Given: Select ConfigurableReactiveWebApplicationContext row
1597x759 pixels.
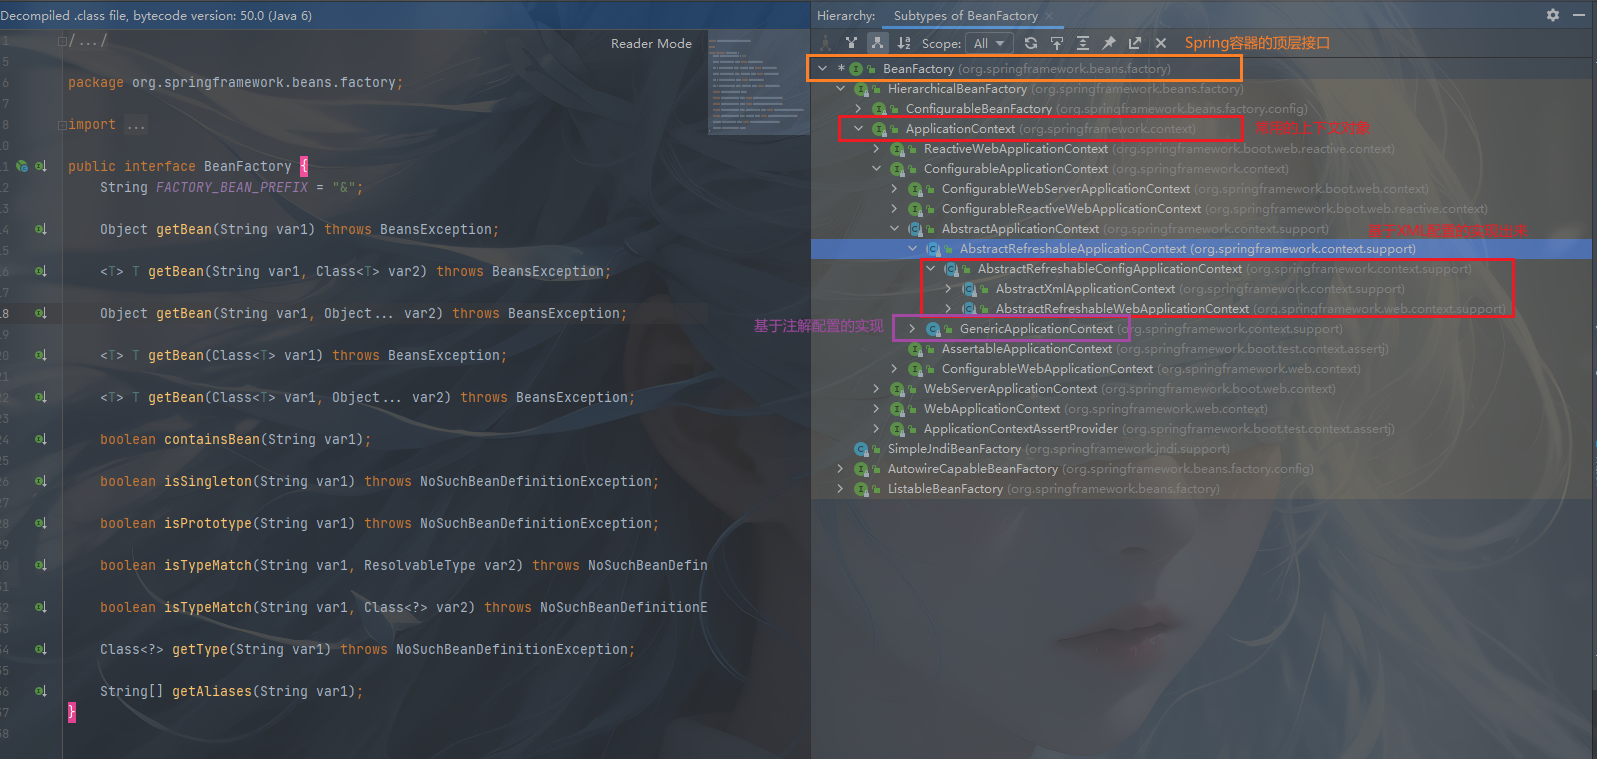Looking at the screenshot, I should pyautogui.click(x=1201, y=209).
